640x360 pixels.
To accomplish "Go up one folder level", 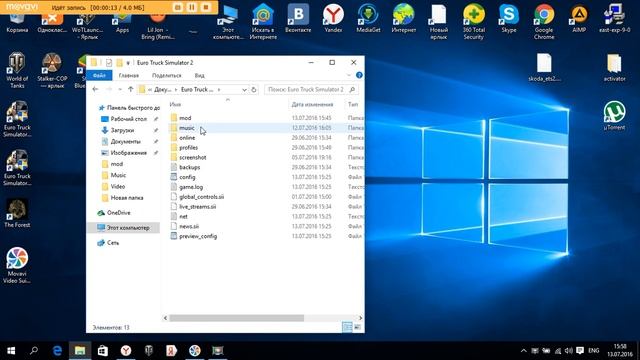I will (x=131, y=89).
